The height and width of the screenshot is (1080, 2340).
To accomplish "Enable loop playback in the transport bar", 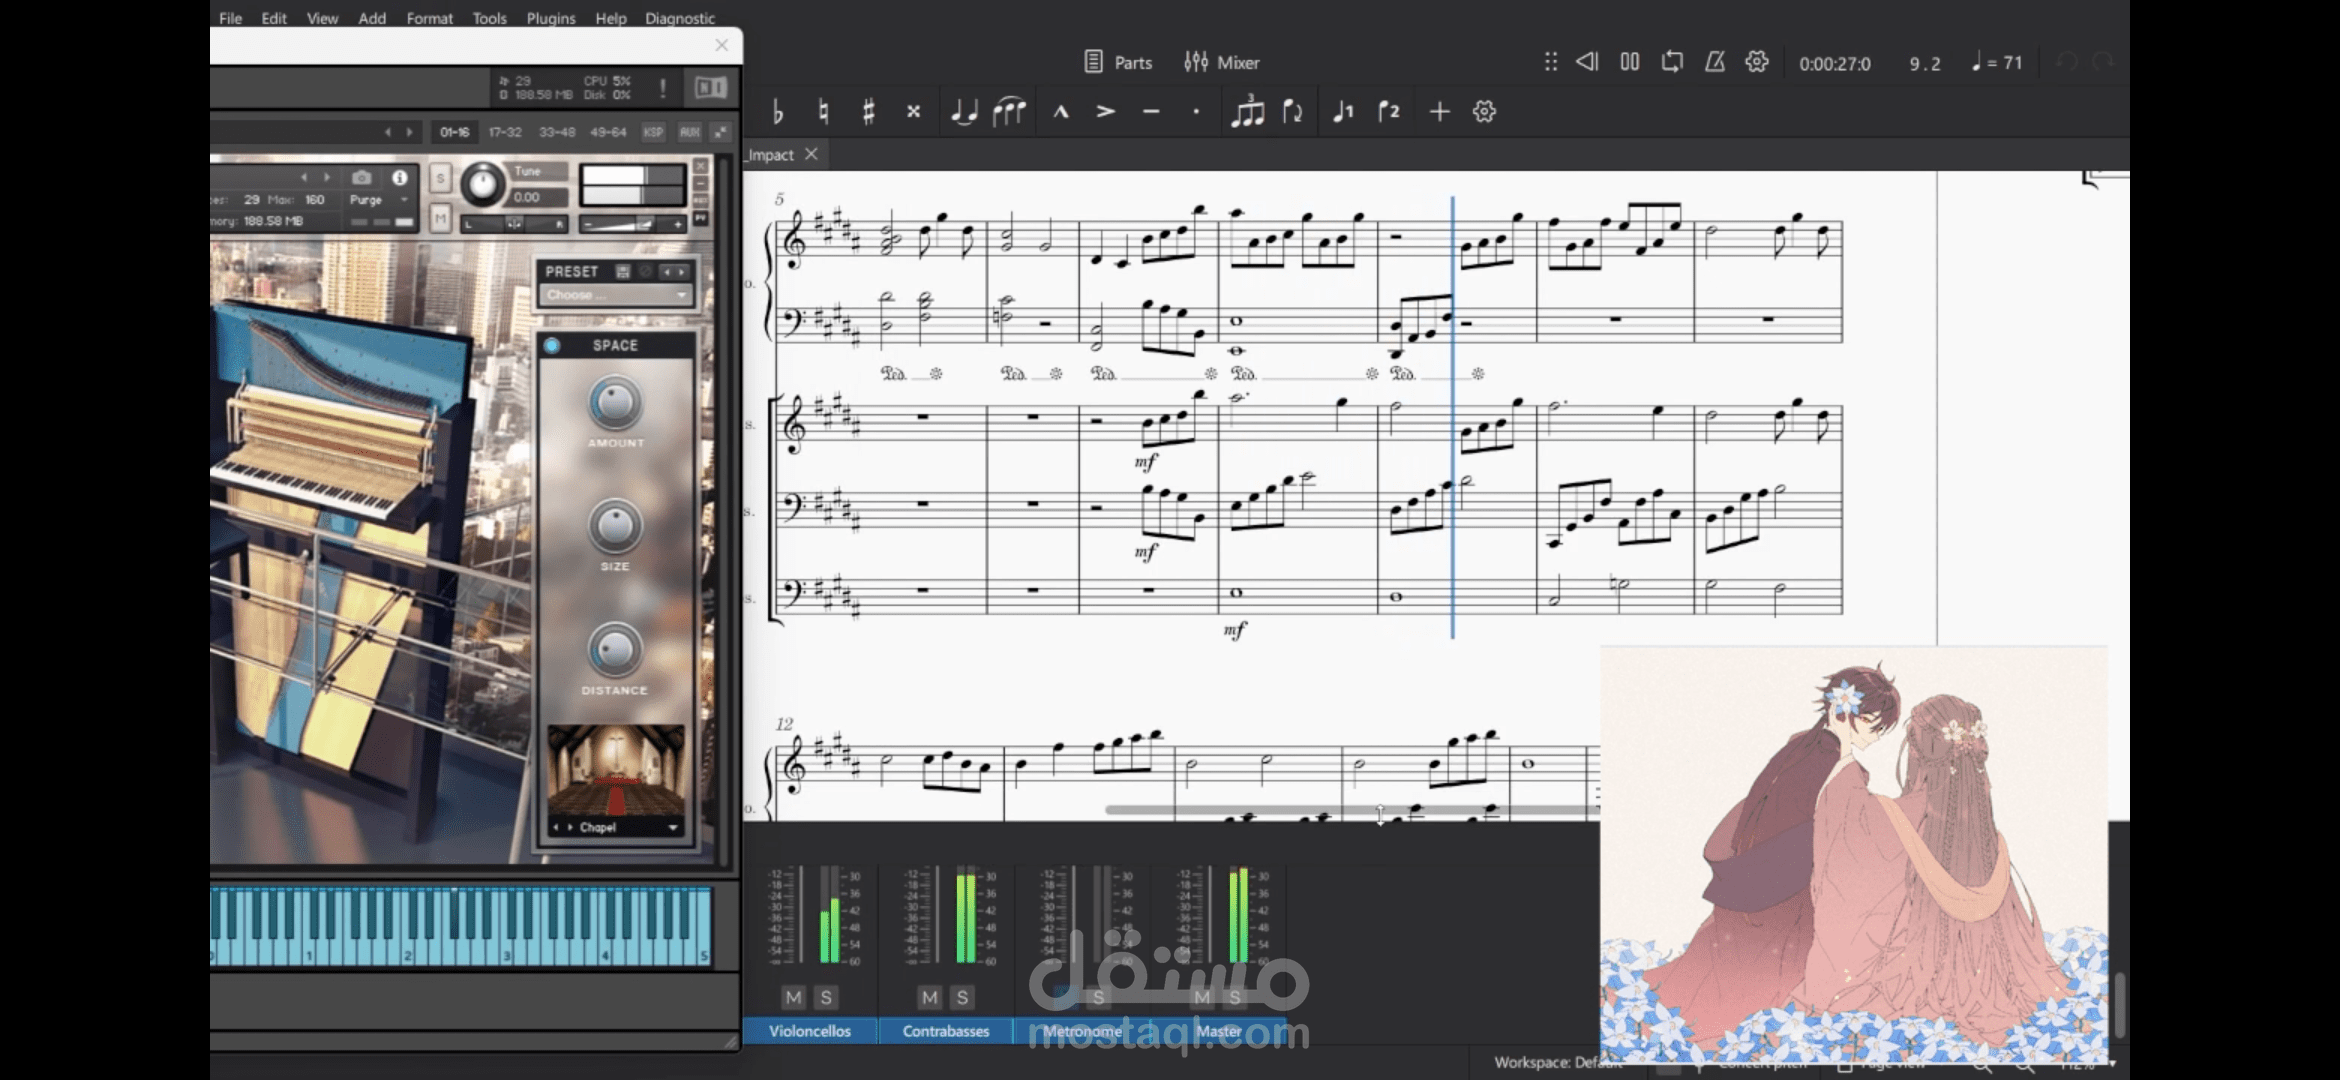I will pos(1671,62).
